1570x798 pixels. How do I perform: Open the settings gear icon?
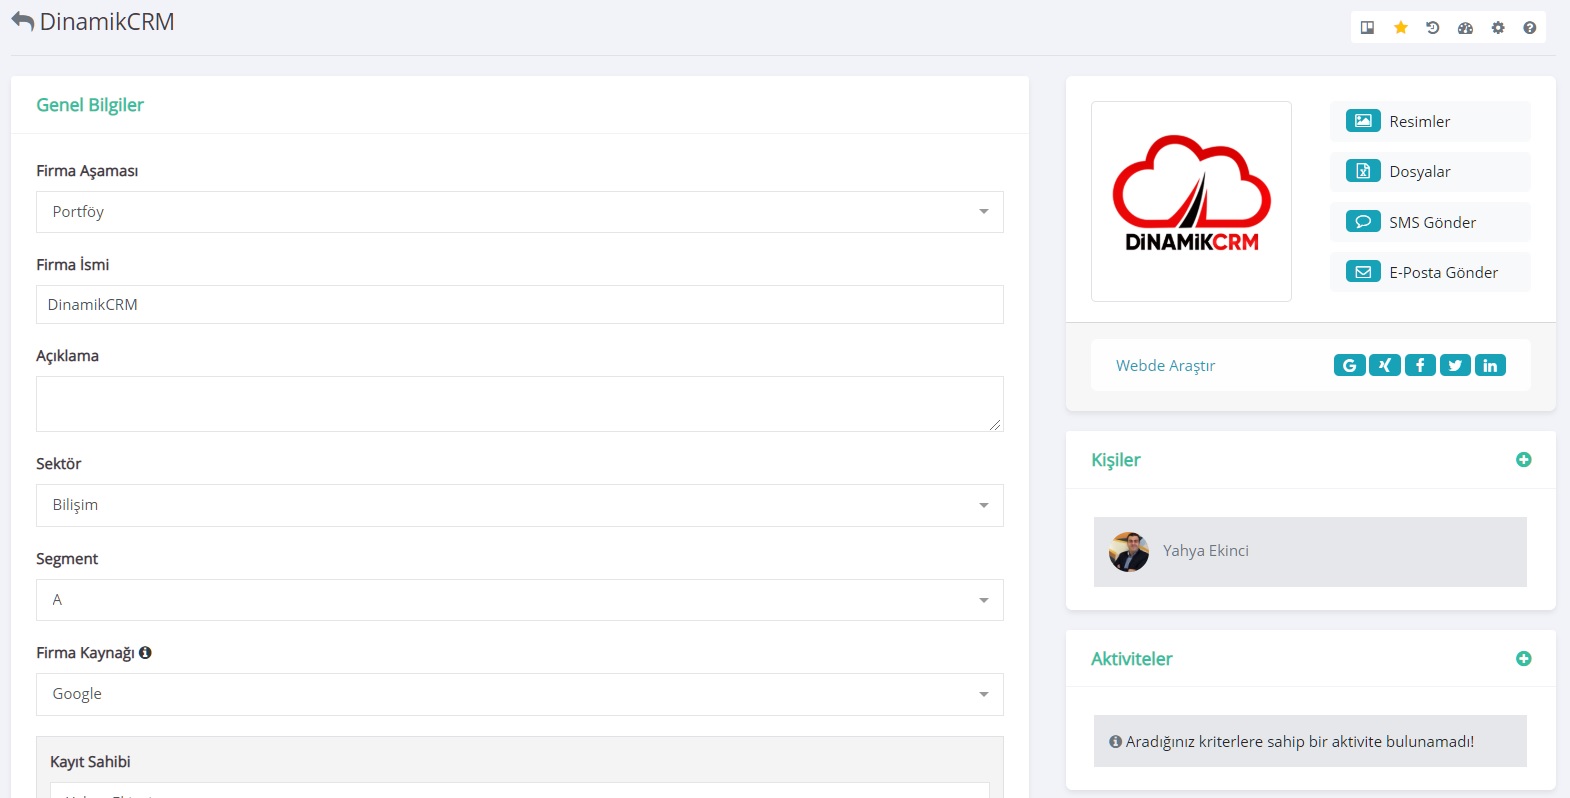1497,28
